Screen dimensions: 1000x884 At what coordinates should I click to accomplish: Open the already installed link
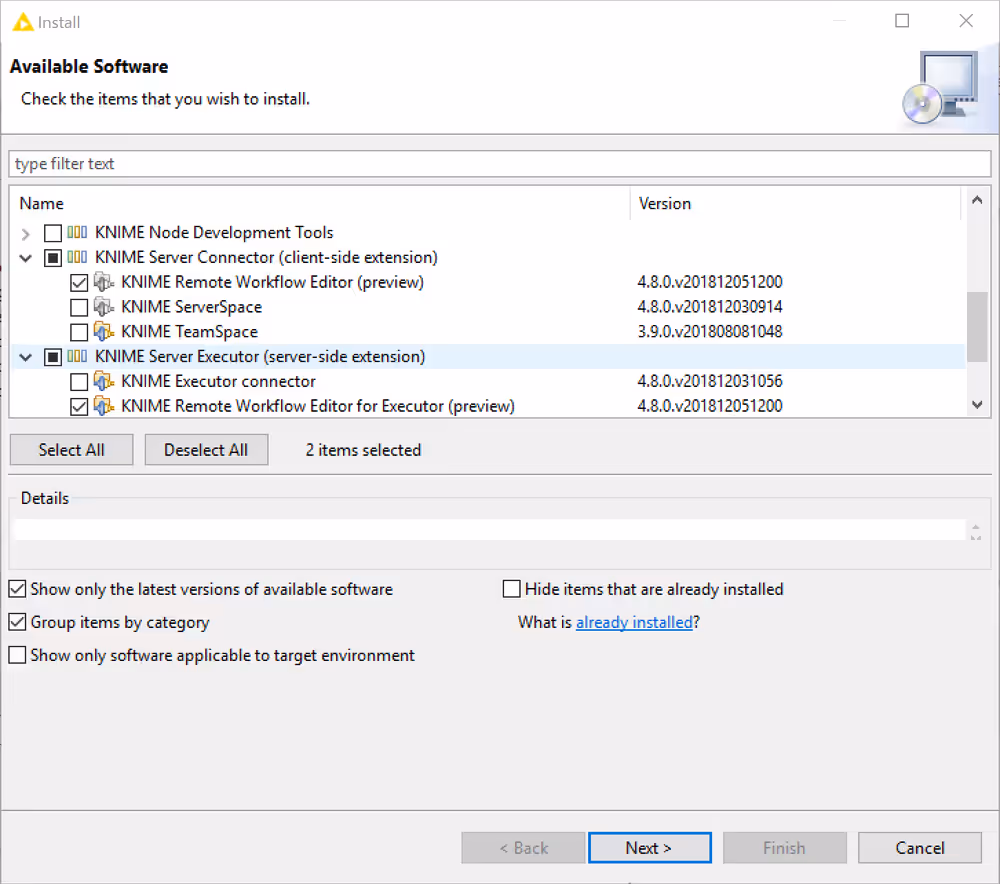pos(634,622)
